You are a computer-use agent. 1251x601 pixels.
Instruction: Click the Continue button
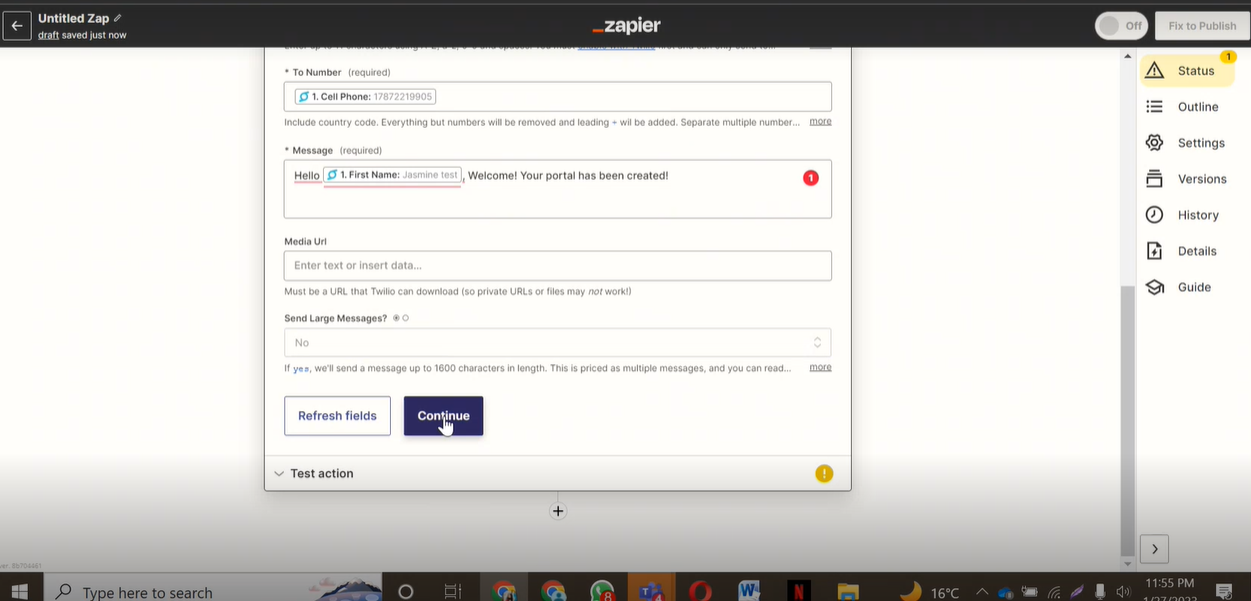click(x=443, y=416)
